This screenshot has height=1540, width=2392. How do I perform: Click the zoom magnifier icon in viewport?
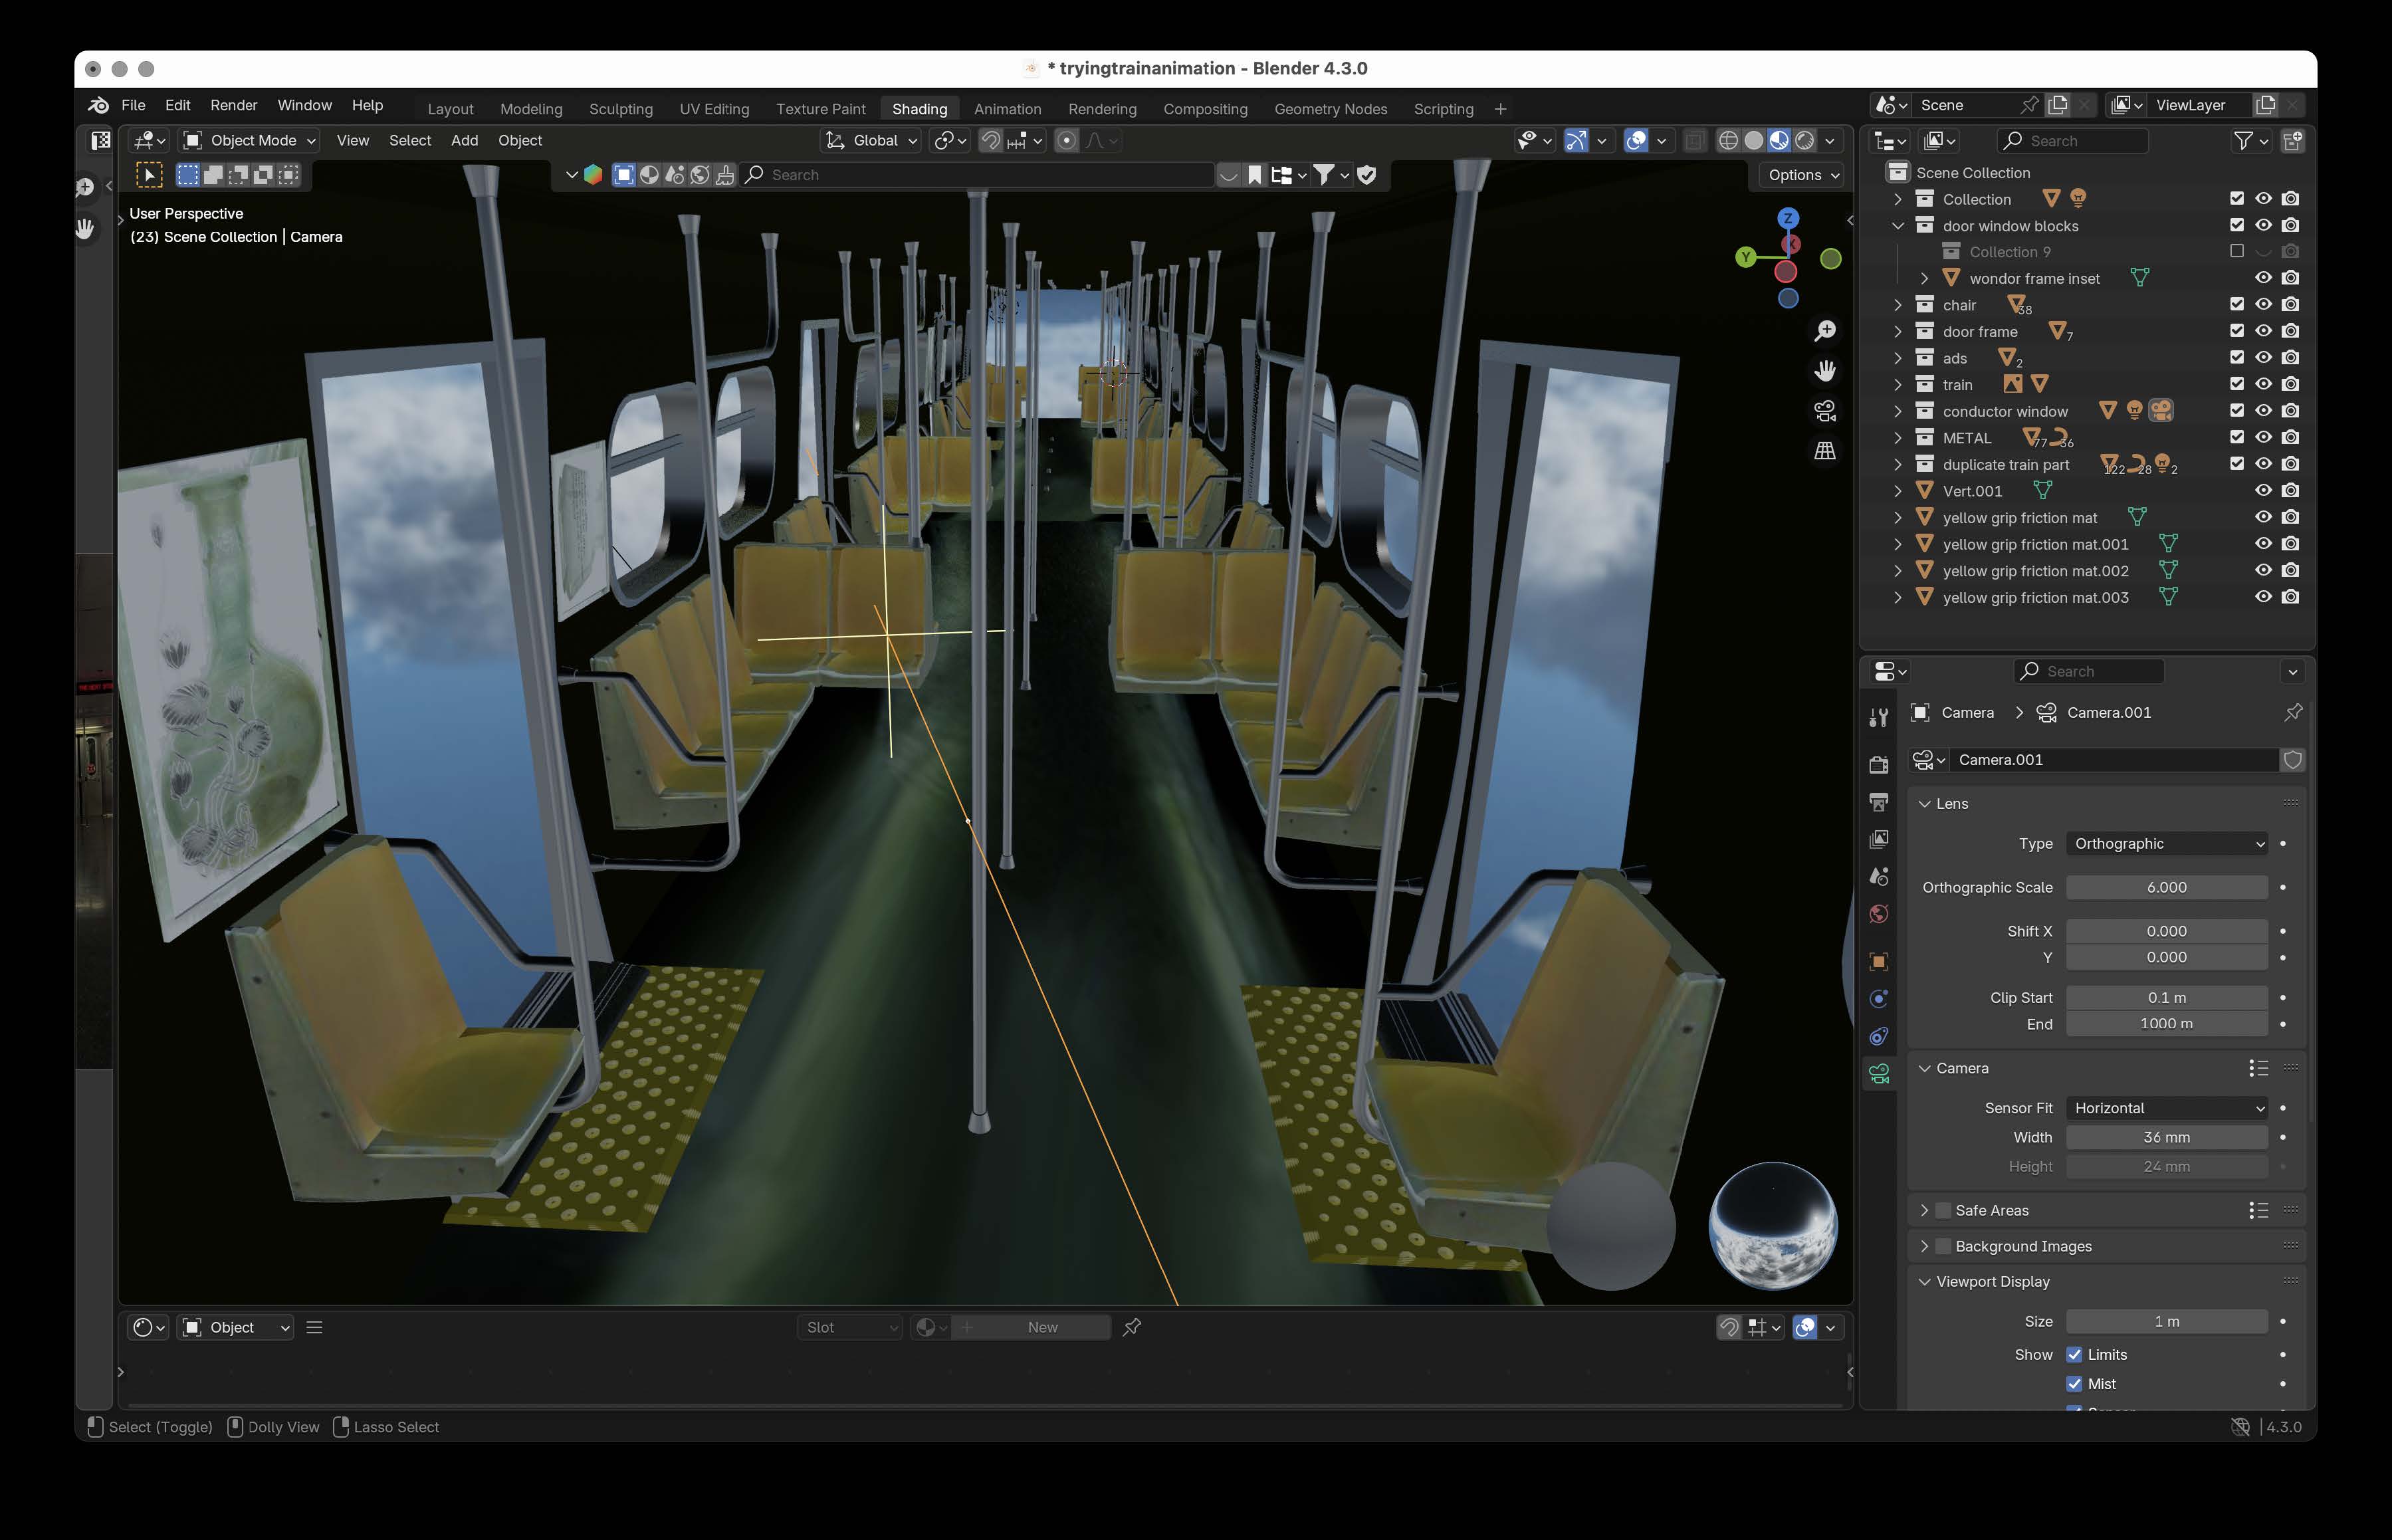pos(1824,331)
